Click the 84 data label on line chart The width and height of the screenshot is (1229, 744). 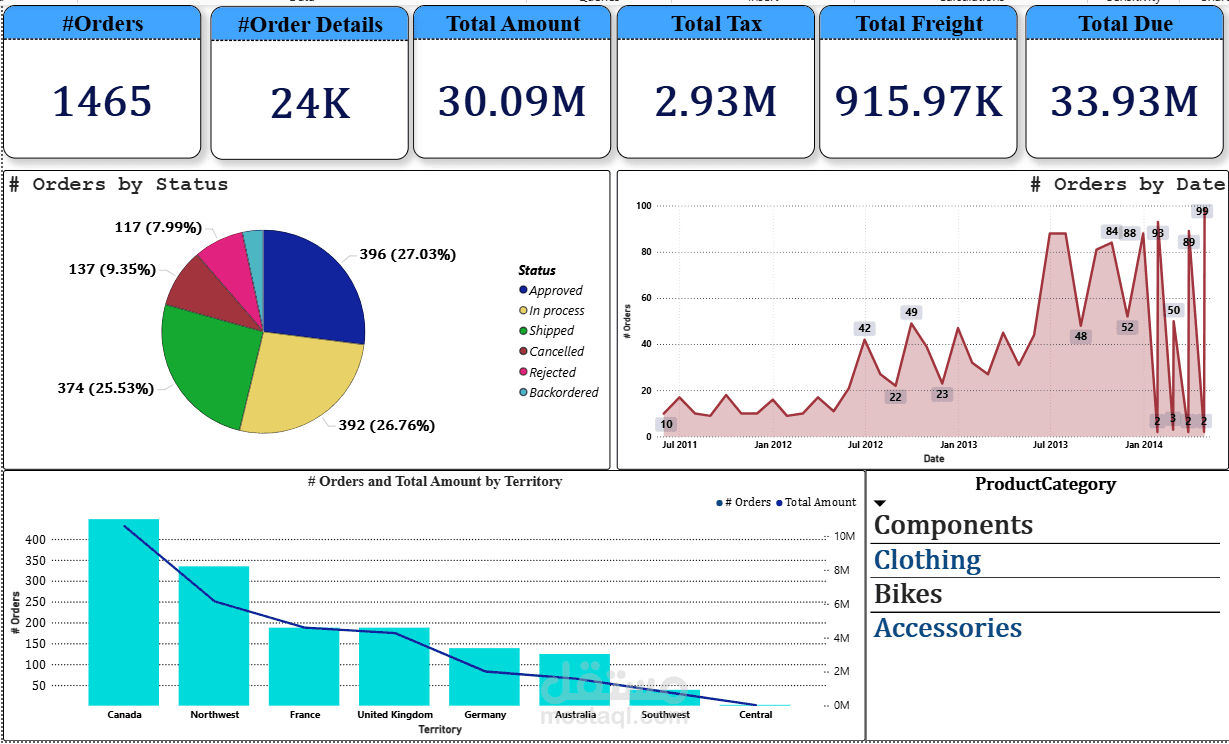tap(1111, 231)
